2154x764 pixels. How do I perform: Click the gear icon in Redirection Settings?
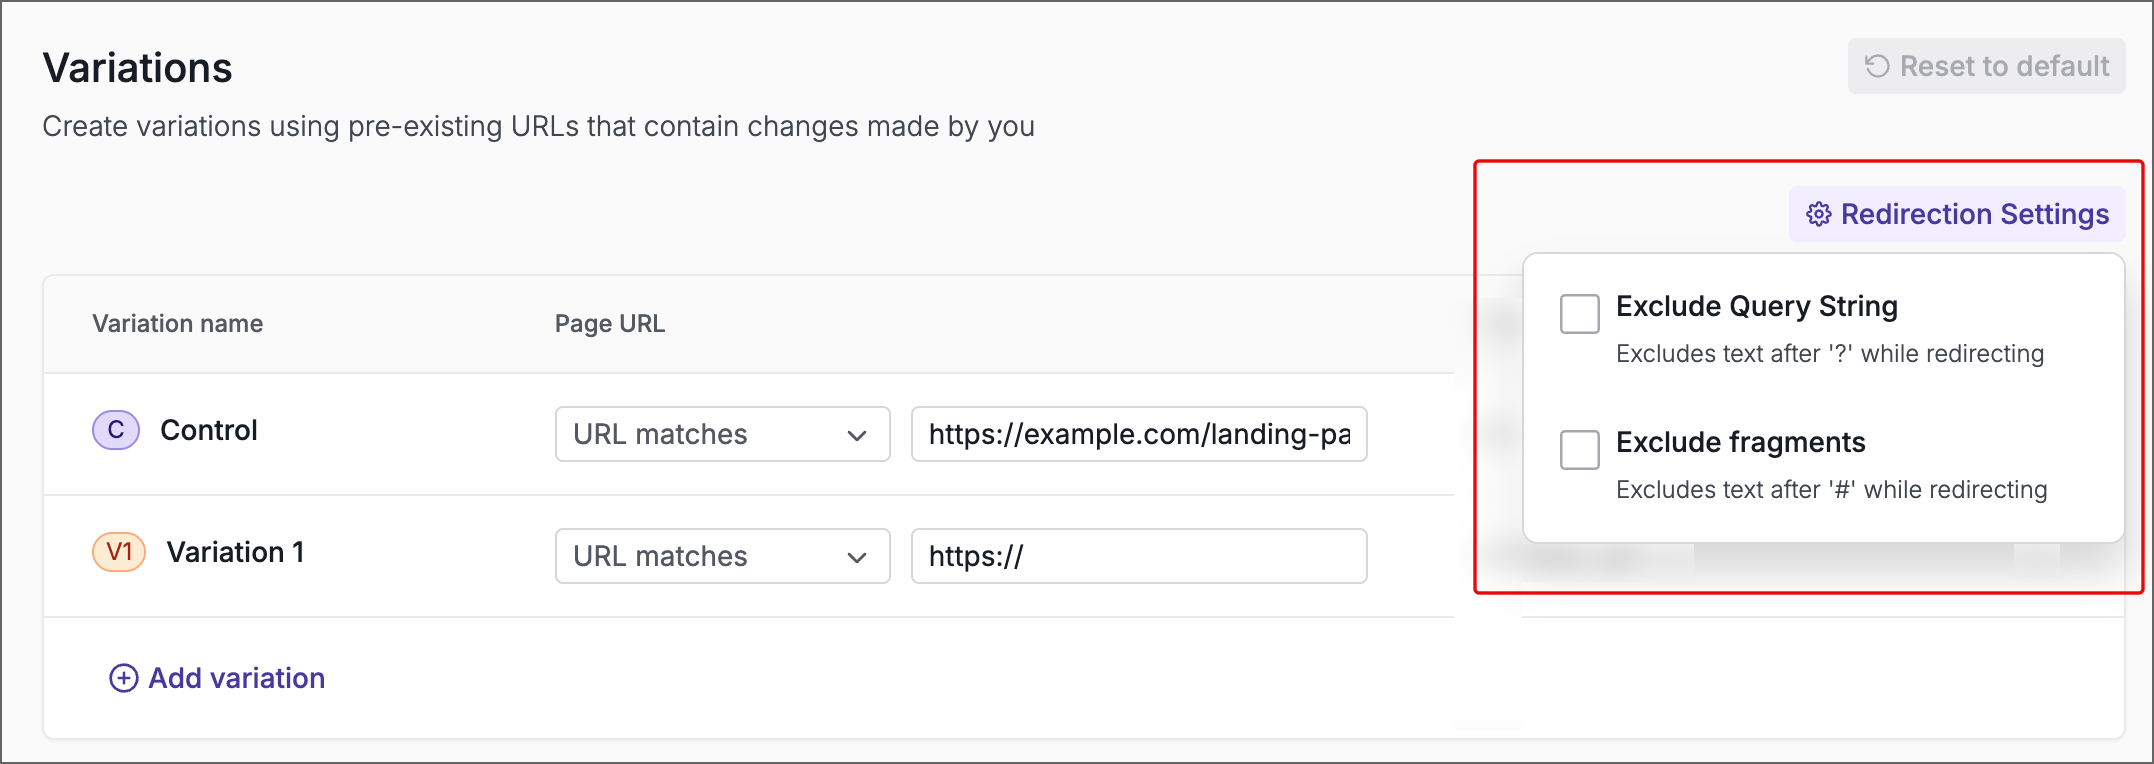pyautogui.click(x=1818, y=214)
